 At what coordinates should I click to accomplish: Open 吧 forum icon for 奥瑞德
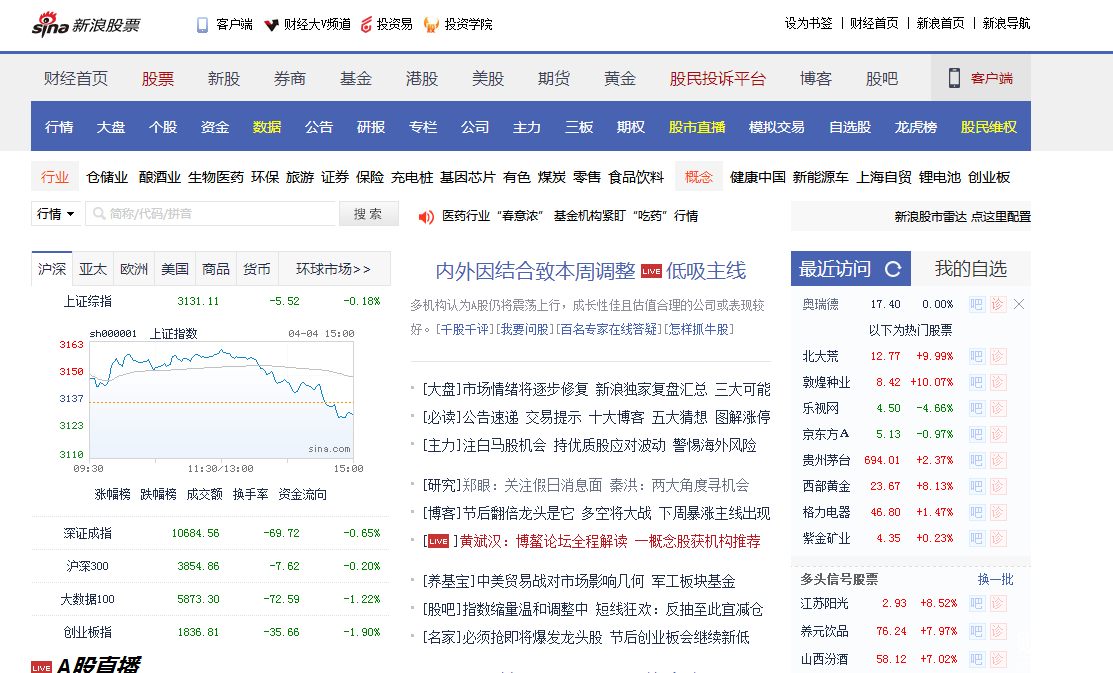point(977,305)
